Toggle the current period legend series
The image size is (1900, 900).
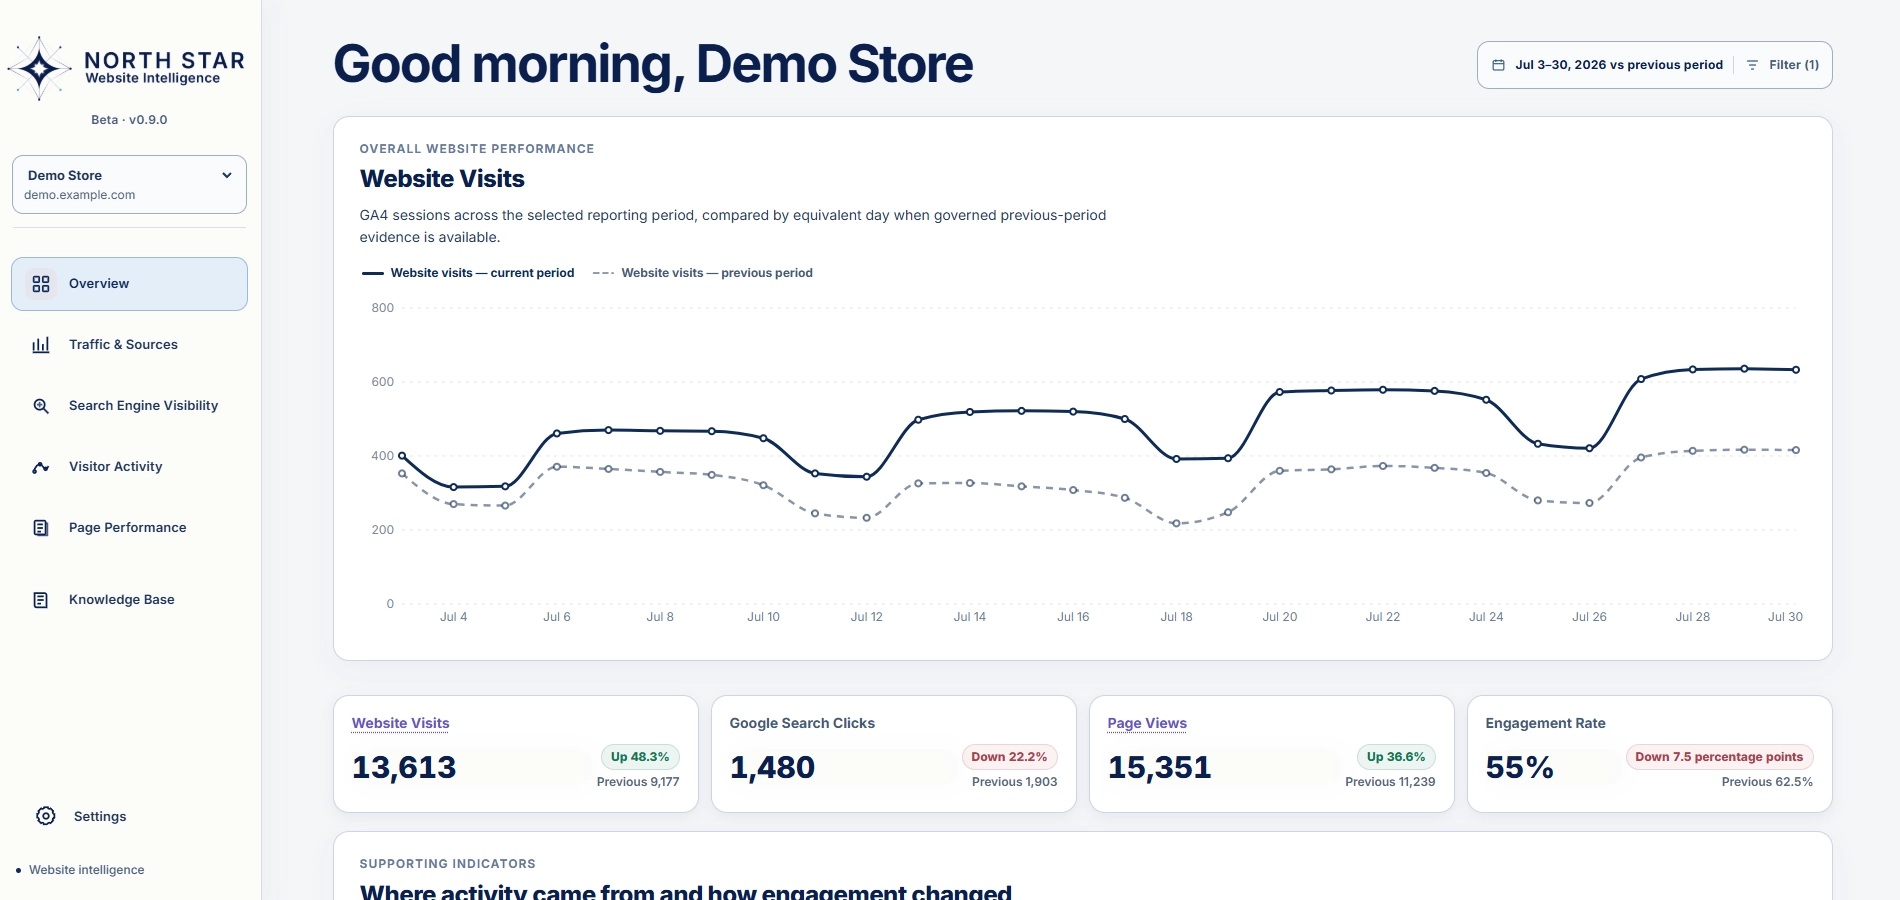coord(467,273)
